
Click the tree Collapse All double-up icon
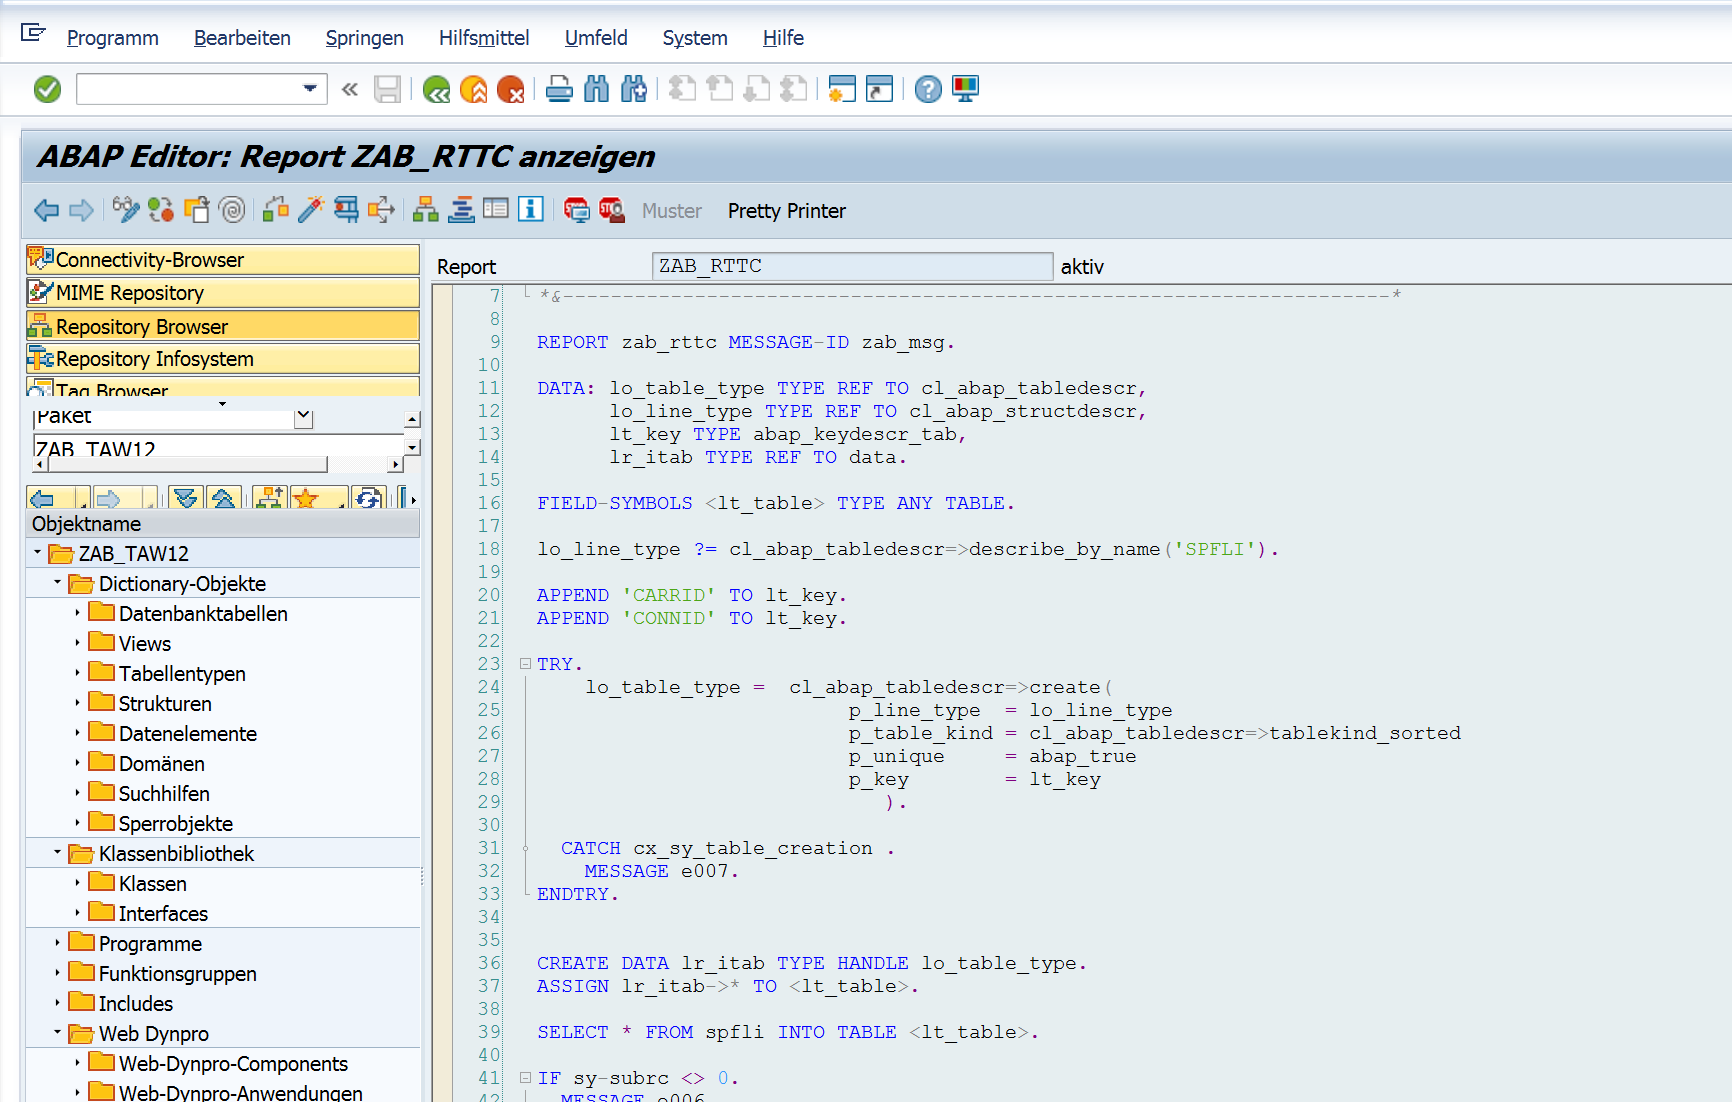[x=223, y=498]
